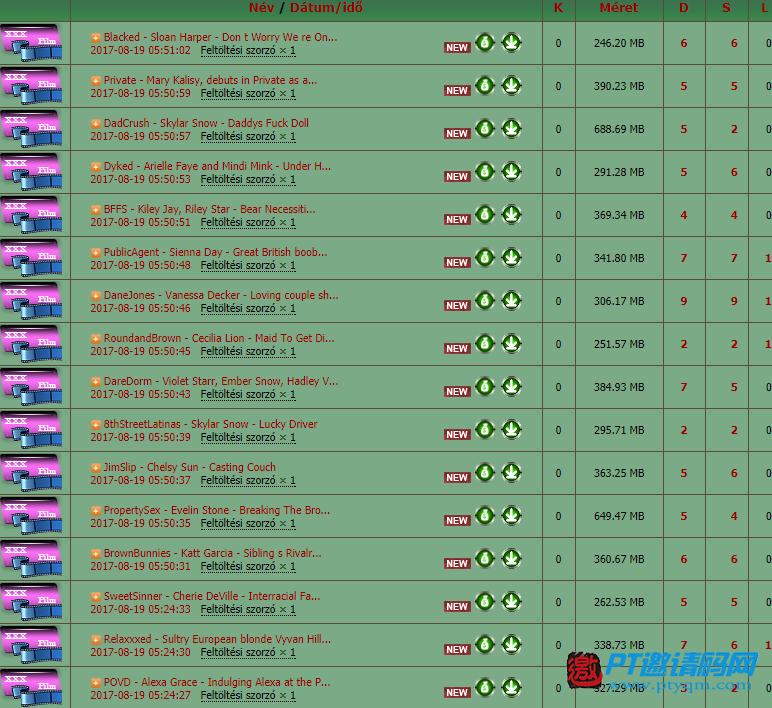The image size is (772, 708).
Task: Click download arrow for BFFS - Kiley Jay row
Action: [512, 214]
